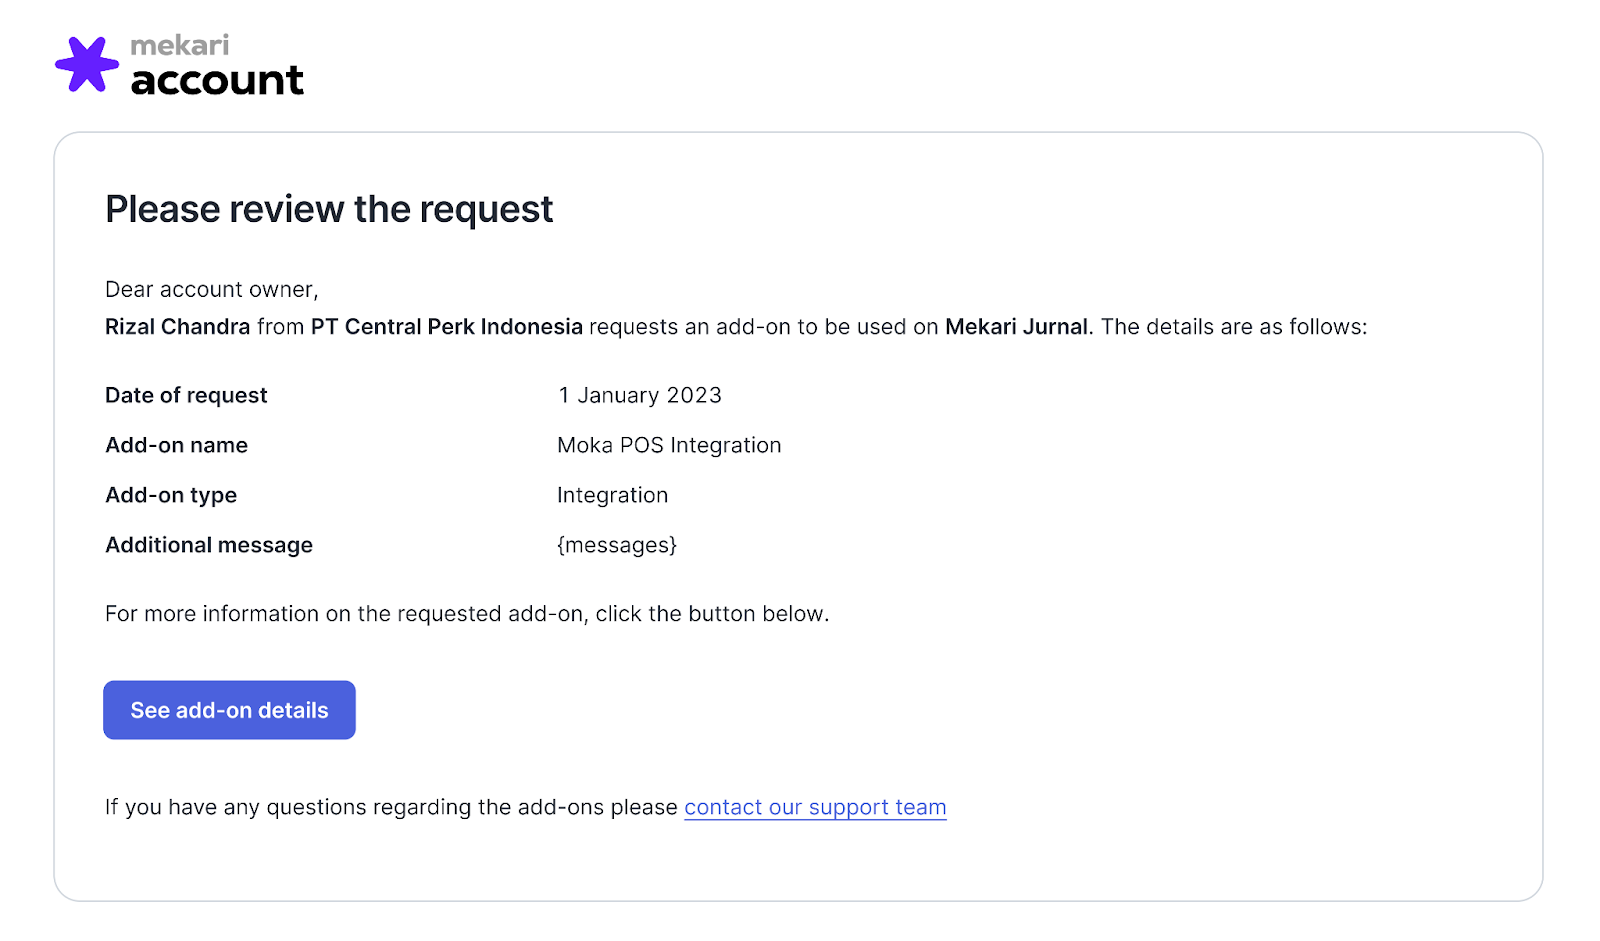This screenshot has width=1600, height=941.
Task: Click the "mekari account" logo text
Action: pyautogui.click(x=216, y=67)
